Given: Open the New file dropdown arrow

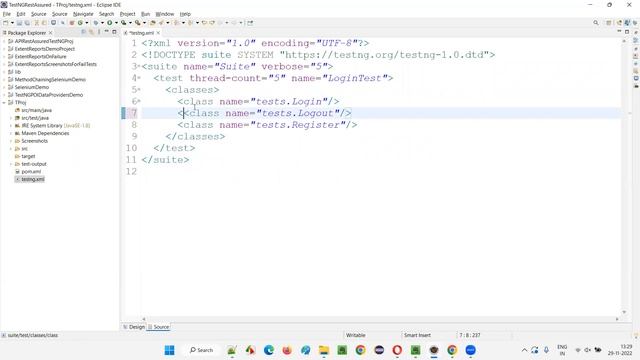Looking at the screenshot, I should click(12, 23).
